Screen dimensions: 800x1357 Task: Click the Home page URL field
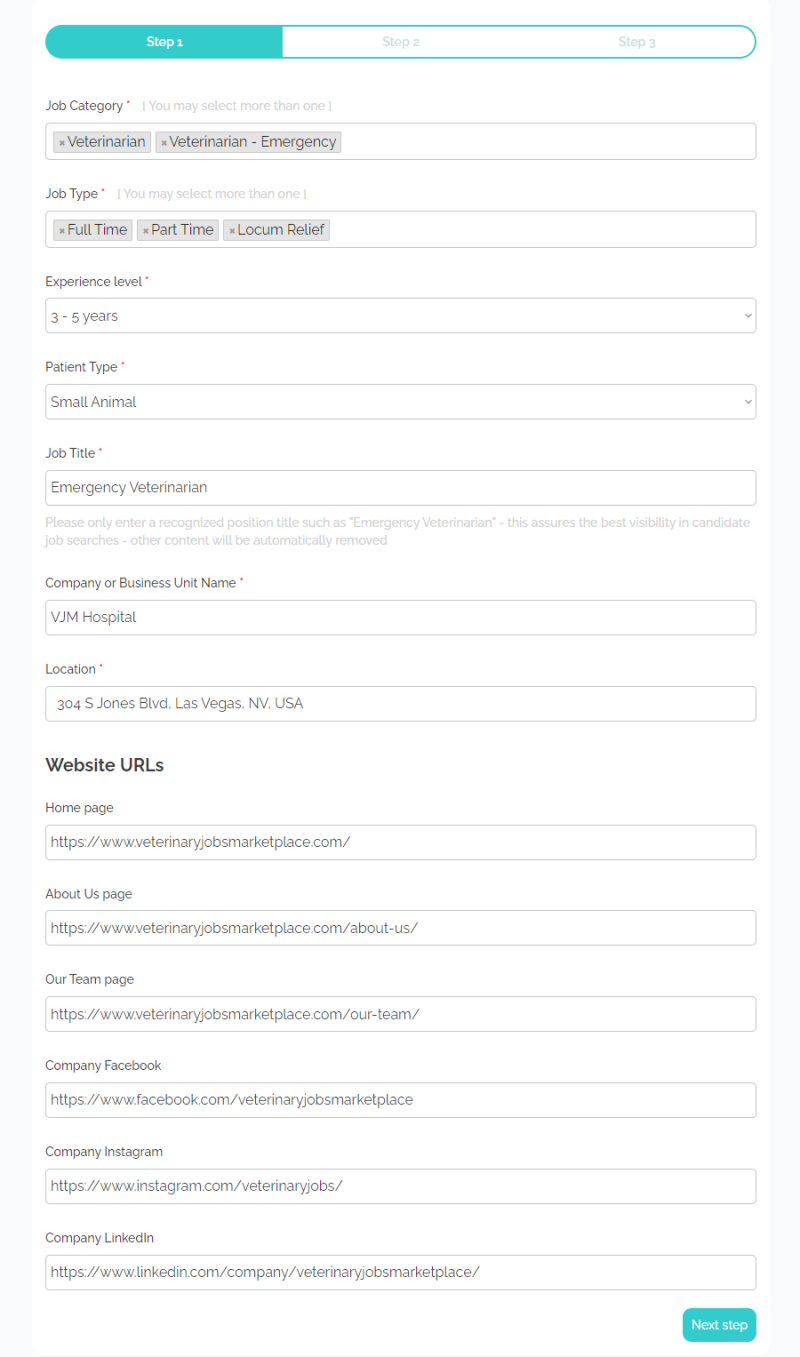coord(400,842)
